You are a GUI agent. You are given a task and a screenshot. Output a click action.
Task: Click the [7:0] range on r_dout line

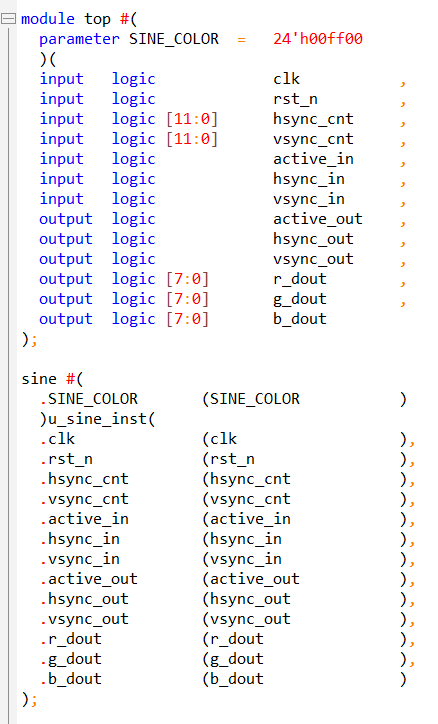(187, 279)
